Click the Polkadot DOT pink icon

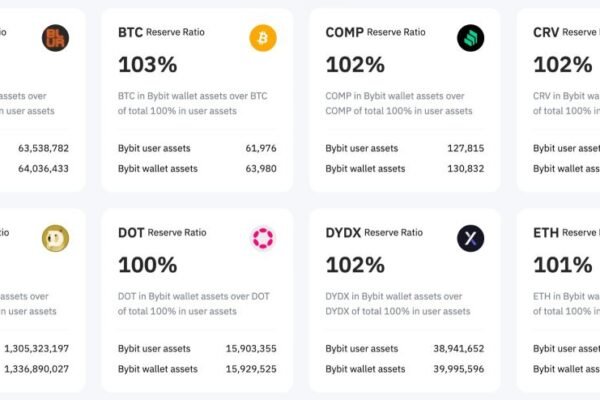pyautogui.click(x=263, y=239)
